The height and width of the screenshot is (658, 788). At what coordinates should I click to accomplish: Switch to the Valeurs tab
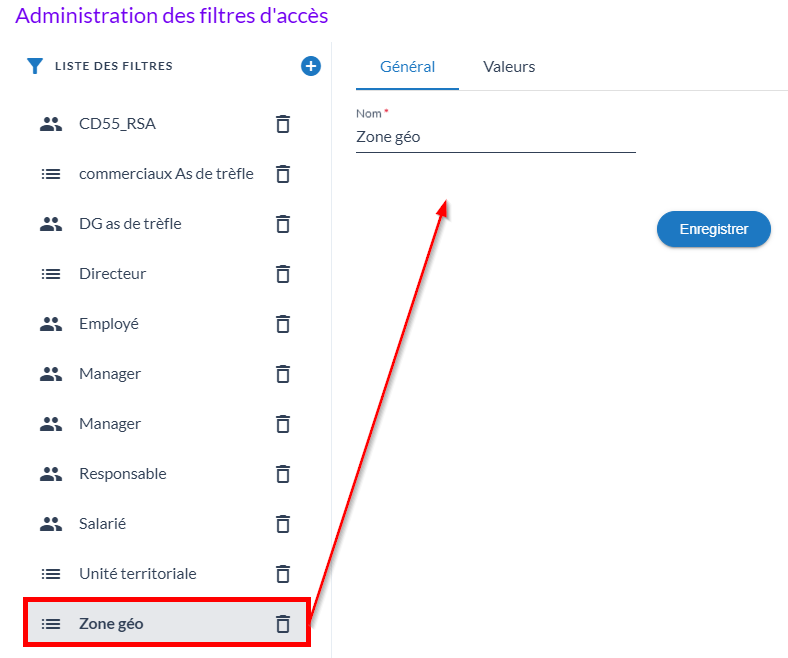point(509,67)
